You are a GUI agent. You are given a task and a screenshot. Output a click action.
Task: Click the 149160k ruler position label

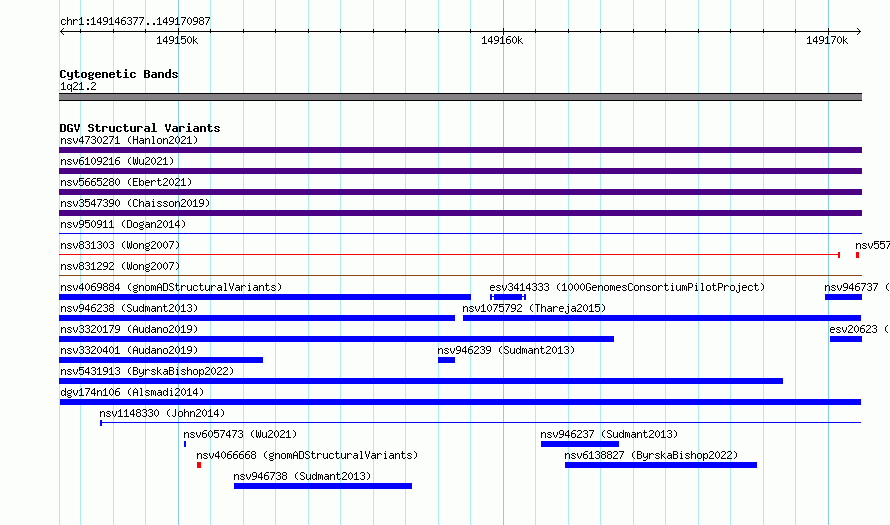[x=502, y=40]
